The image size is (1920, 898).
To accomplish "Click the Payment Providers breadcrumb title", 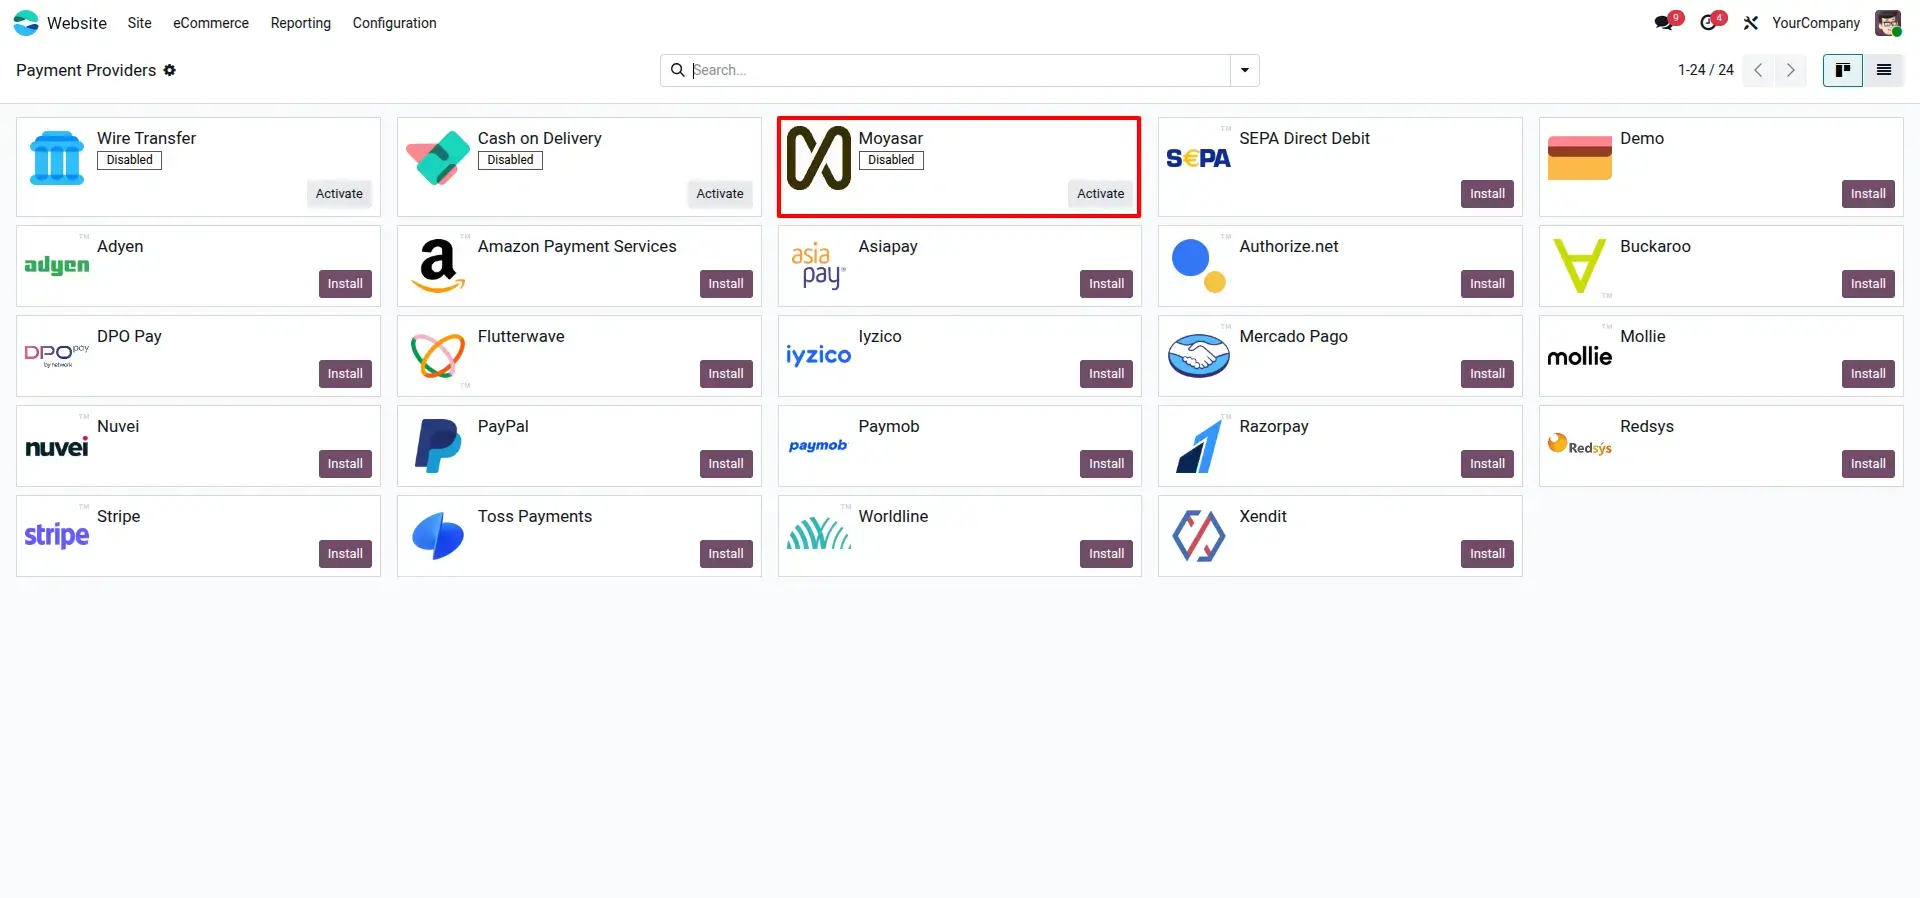I will [x=86, y=70].
